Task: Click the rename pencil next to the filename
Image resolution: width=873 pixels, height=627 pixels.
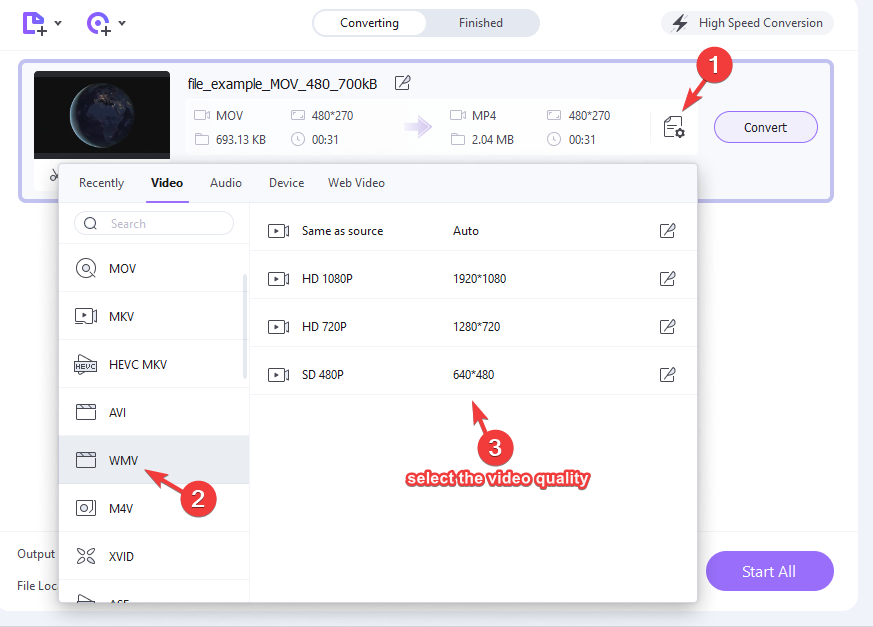Action: point(403,83)
